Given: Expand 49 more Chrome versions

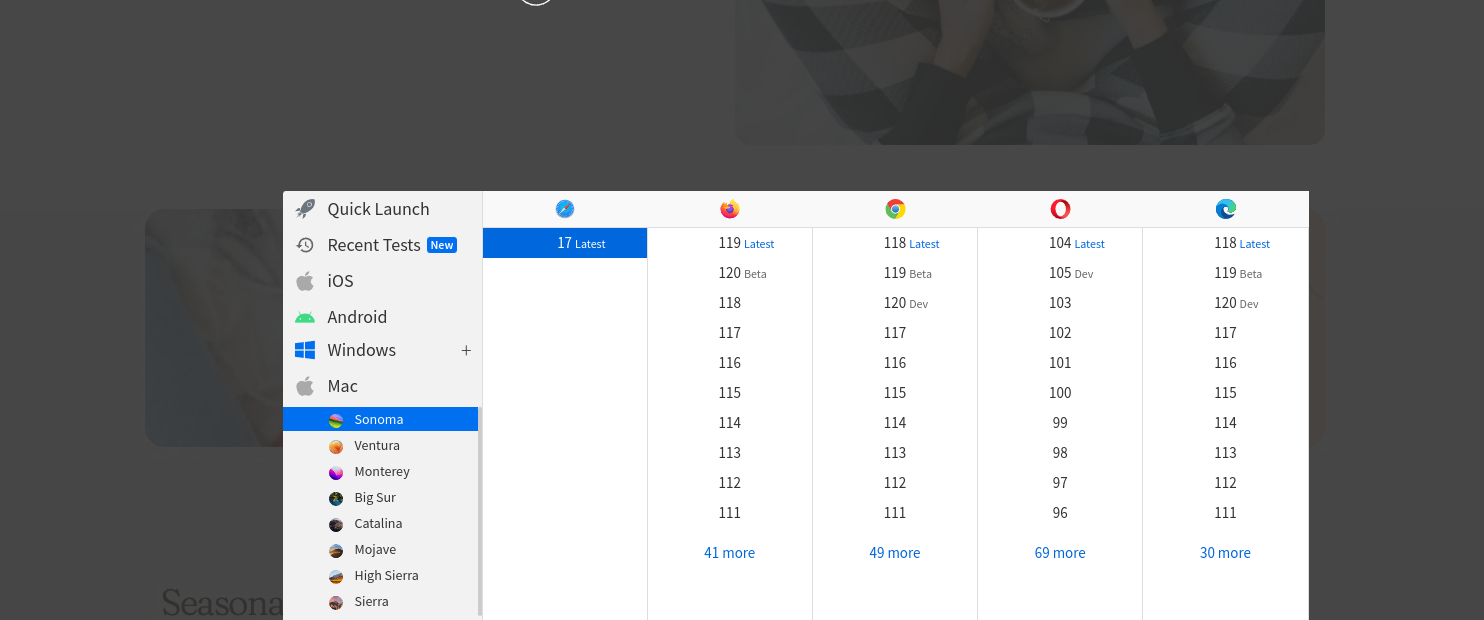Looking at the screenshot, I should click(x=895, y=553).
